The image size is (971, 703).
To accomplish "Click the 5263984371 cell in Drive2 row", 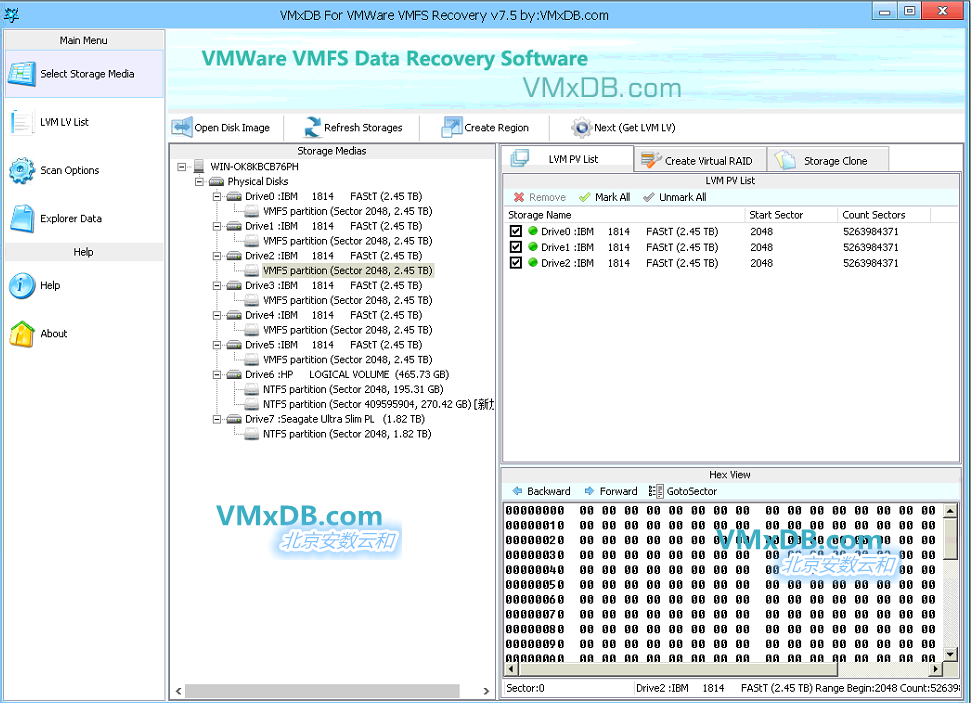I will (871, 263).
